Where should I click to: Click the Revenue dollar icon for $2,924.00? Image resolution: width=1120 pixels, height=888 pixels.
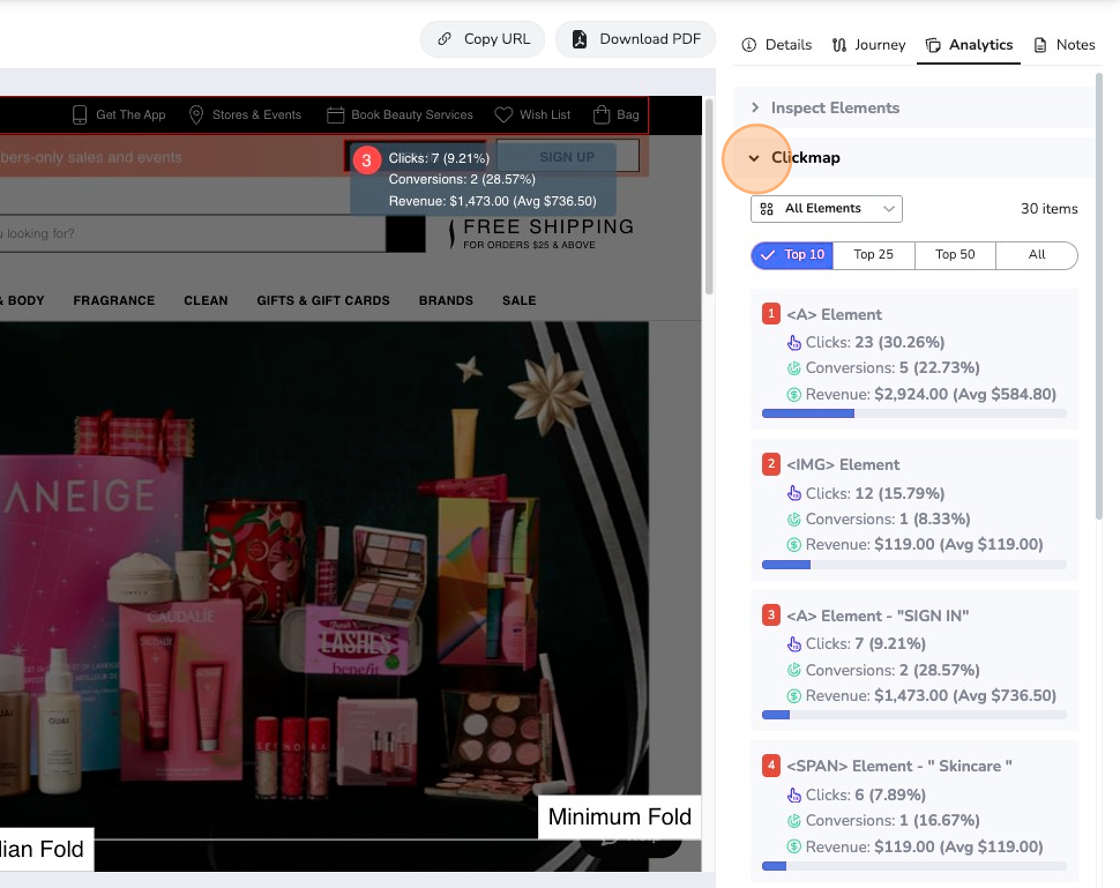[x=794, y=394]
